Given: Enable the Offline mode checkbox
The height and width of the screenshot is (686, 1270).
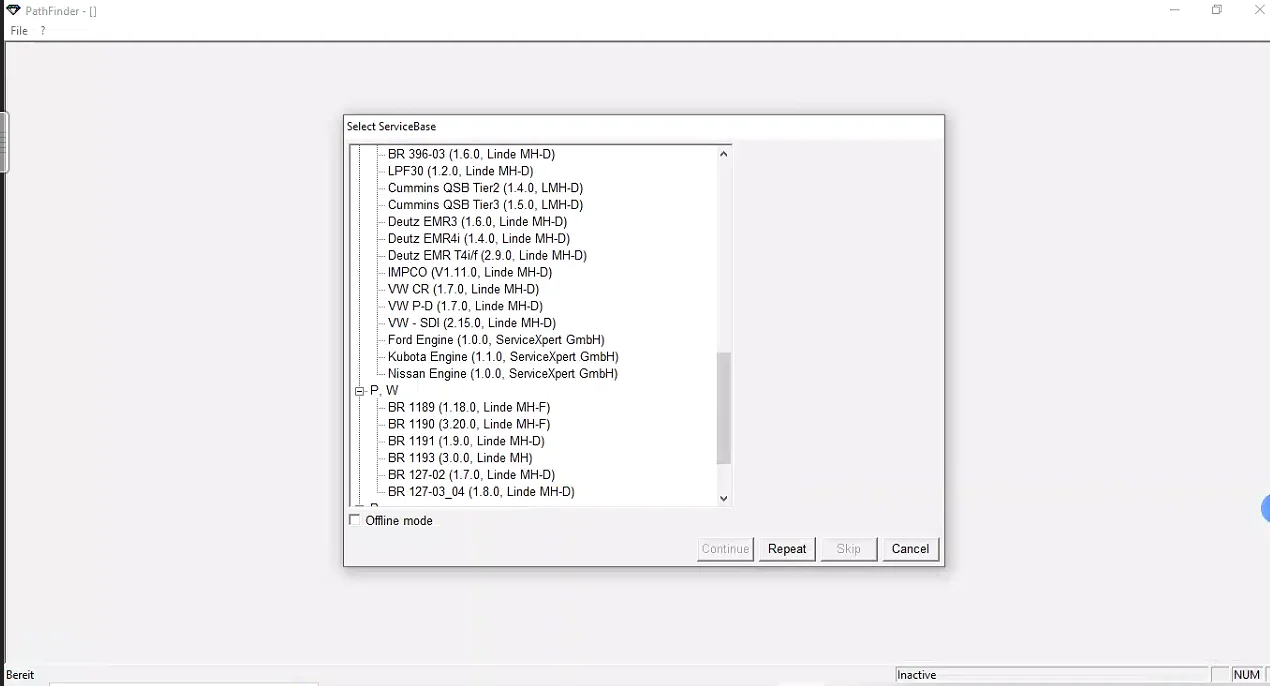Looking at the screenshot, I should pyautogui.click(x=355, y=520).
